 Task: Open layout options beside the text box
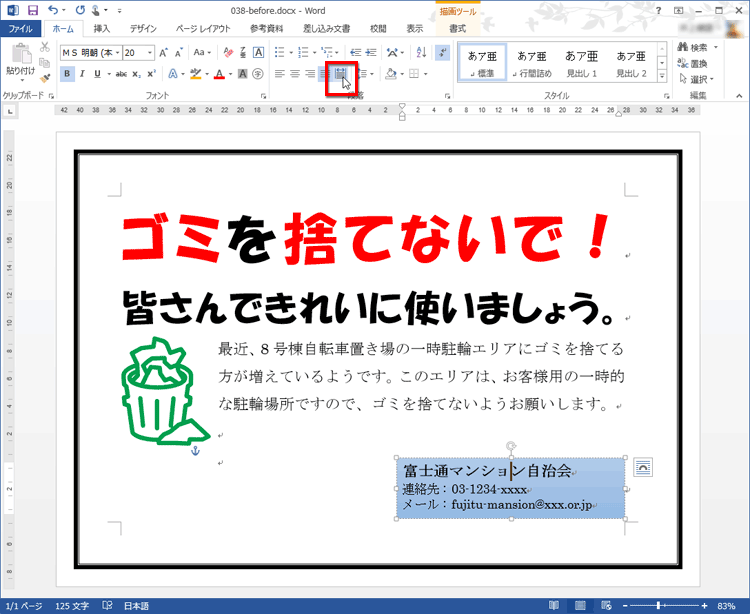643,467
